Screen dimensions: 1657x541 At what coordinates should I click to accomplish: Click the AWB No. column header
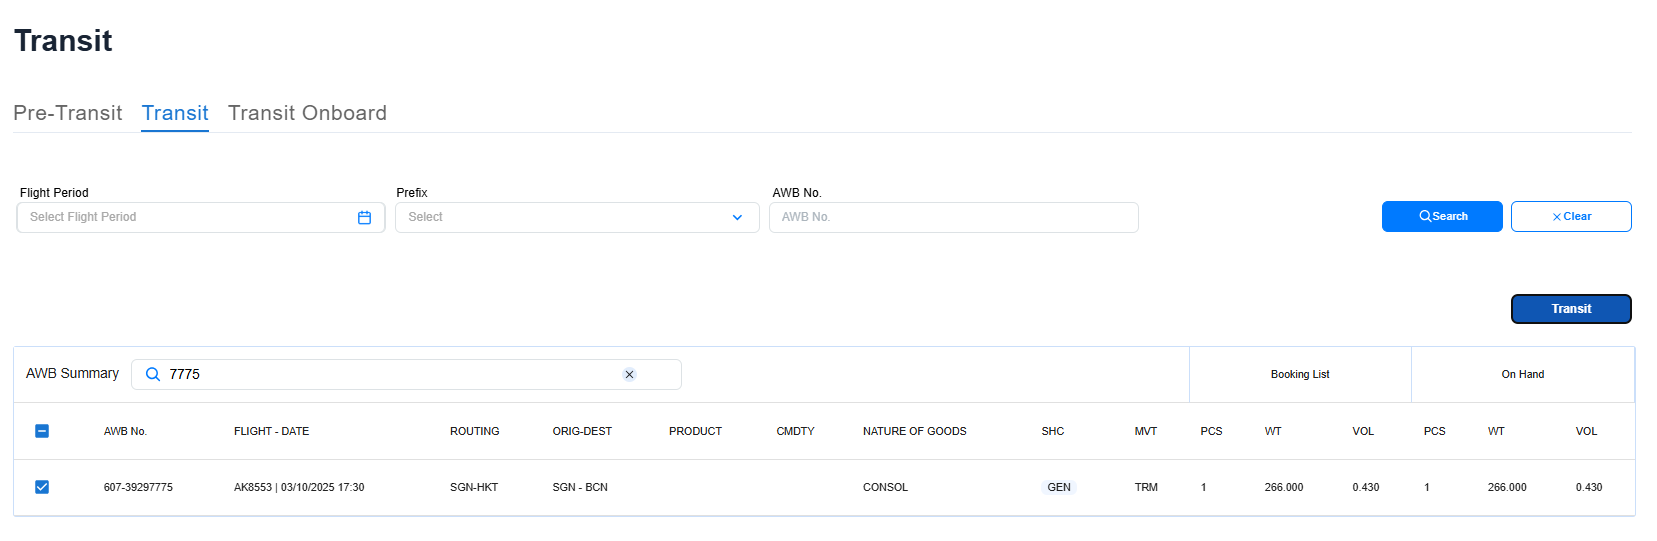pos(125,431)
